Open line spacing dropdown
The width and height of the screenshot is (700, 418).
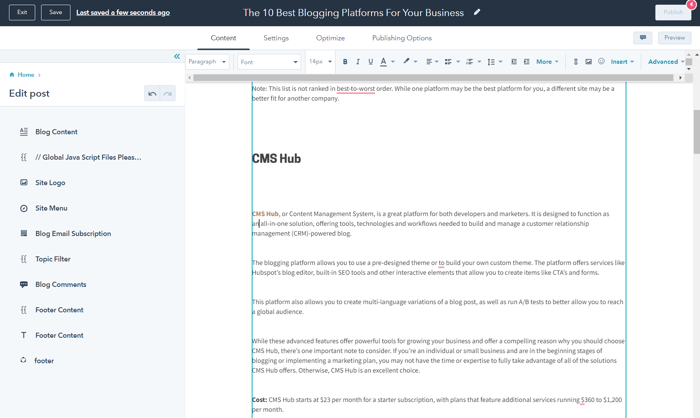pyautogui.click(x=495, y=62)
